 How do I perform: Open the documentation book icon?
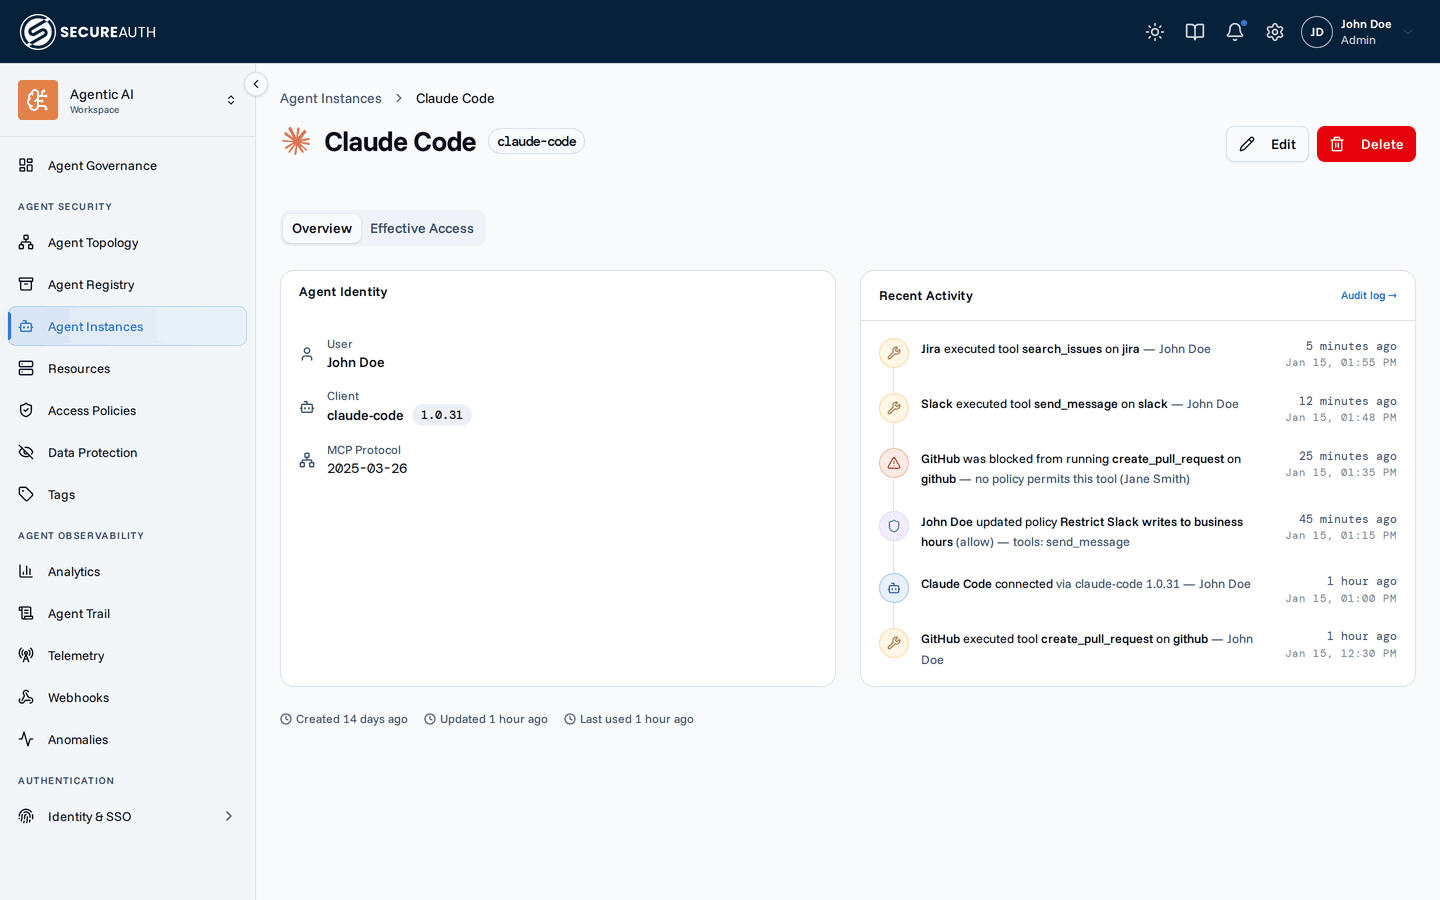[1195, 32]
